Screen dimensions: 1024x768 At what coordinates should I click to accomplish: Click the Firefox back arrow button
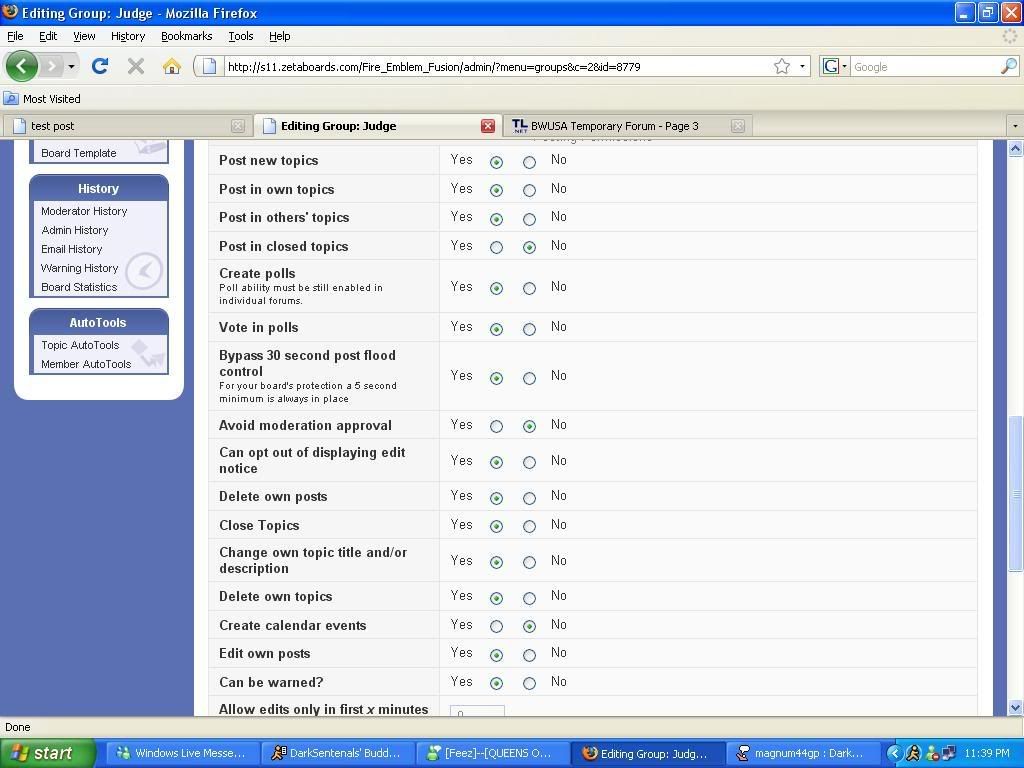pos(22,67)
